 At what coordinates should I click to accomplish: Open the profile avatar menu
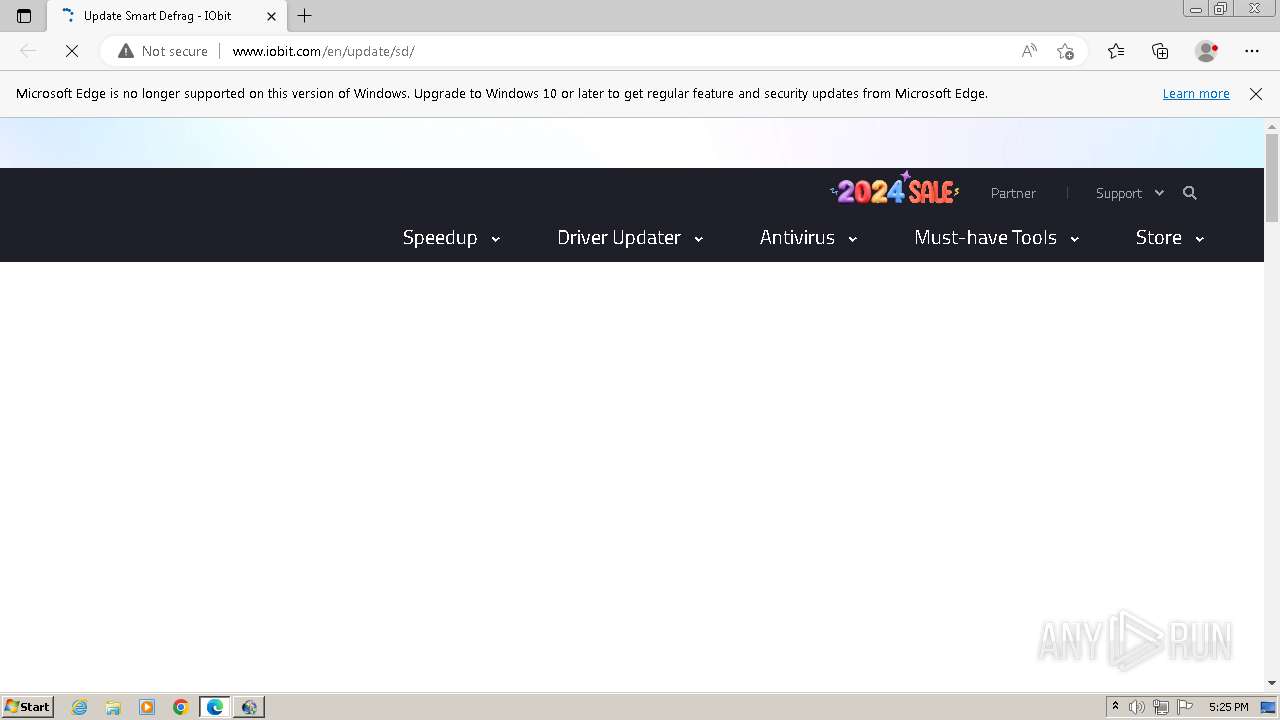tap(1206, 51)
